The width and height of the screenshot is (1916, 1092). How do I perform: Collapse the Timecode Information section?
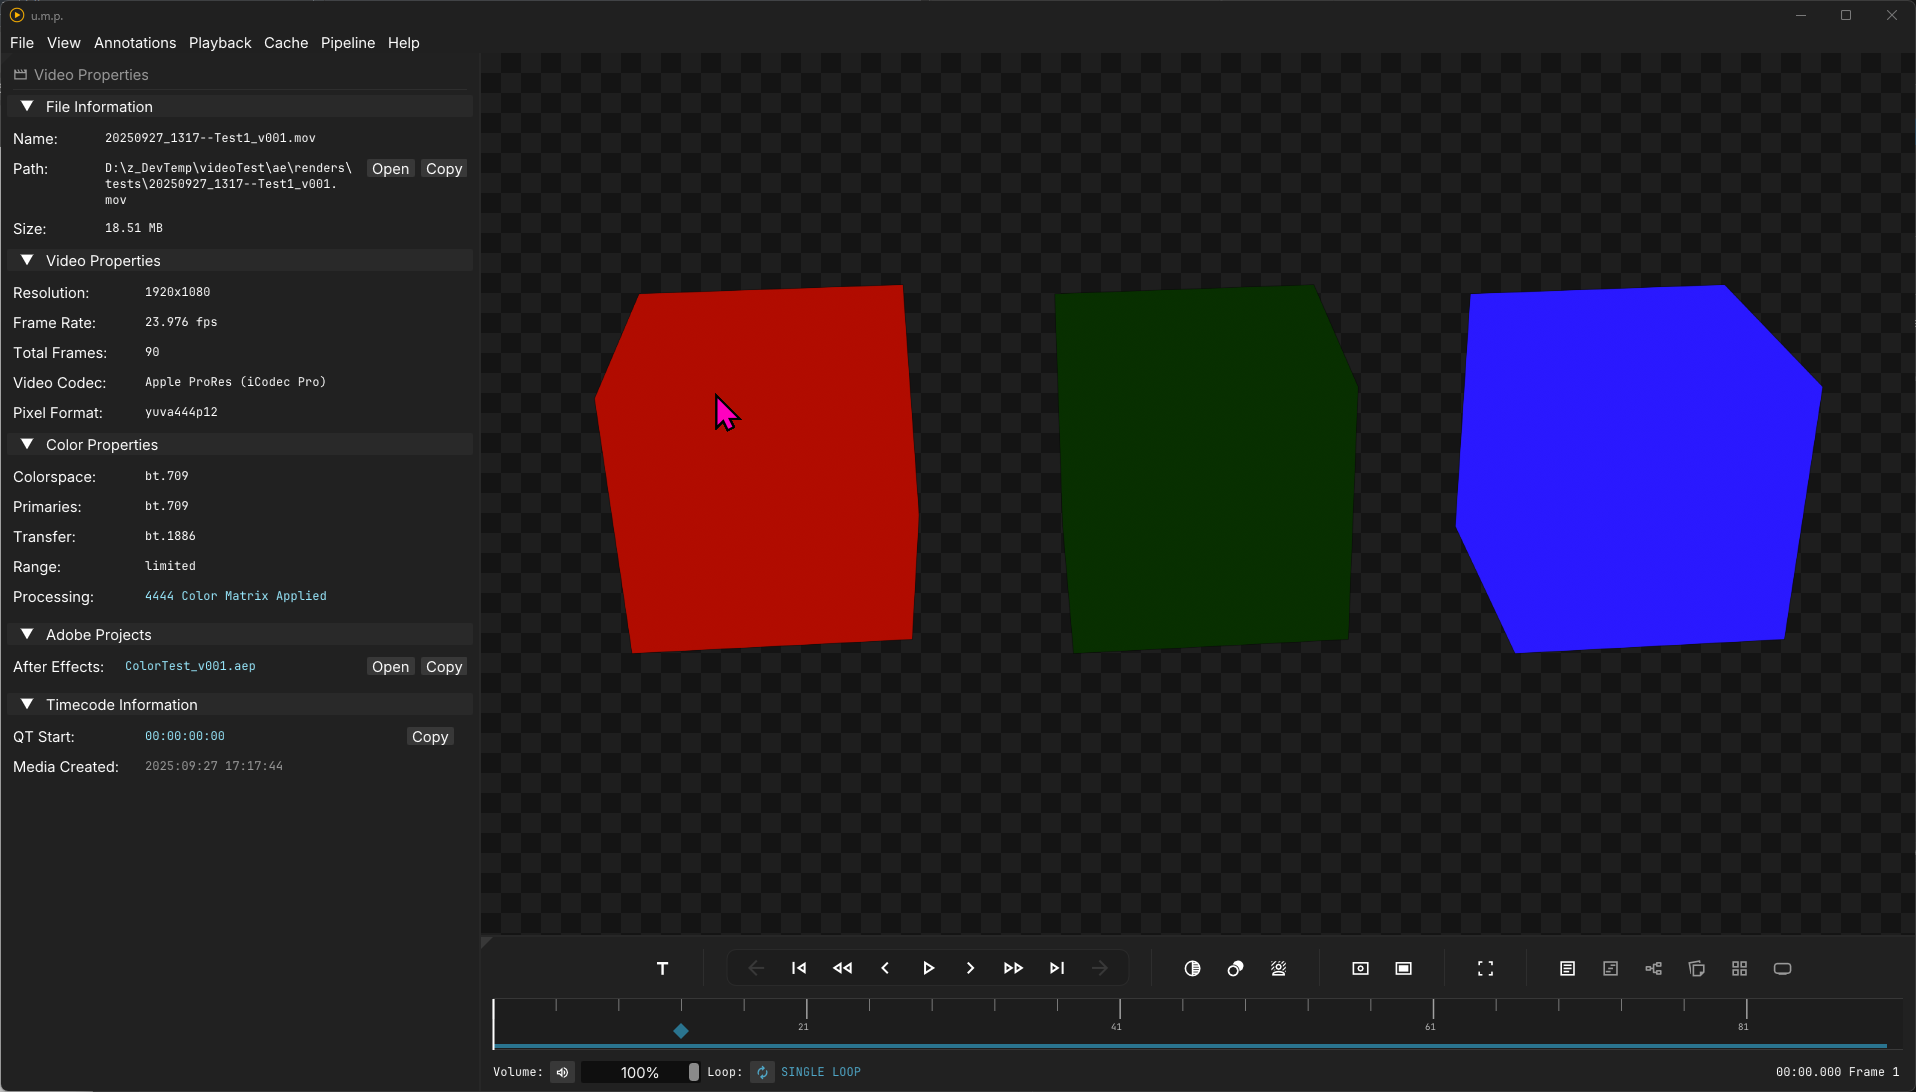click(x=27, y=704)
